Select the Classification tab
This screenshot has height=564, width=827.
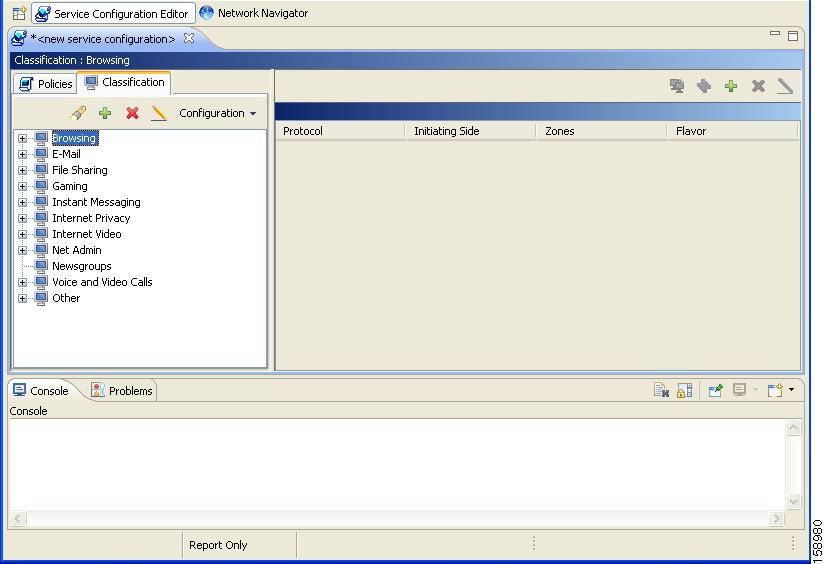(124, 82)
